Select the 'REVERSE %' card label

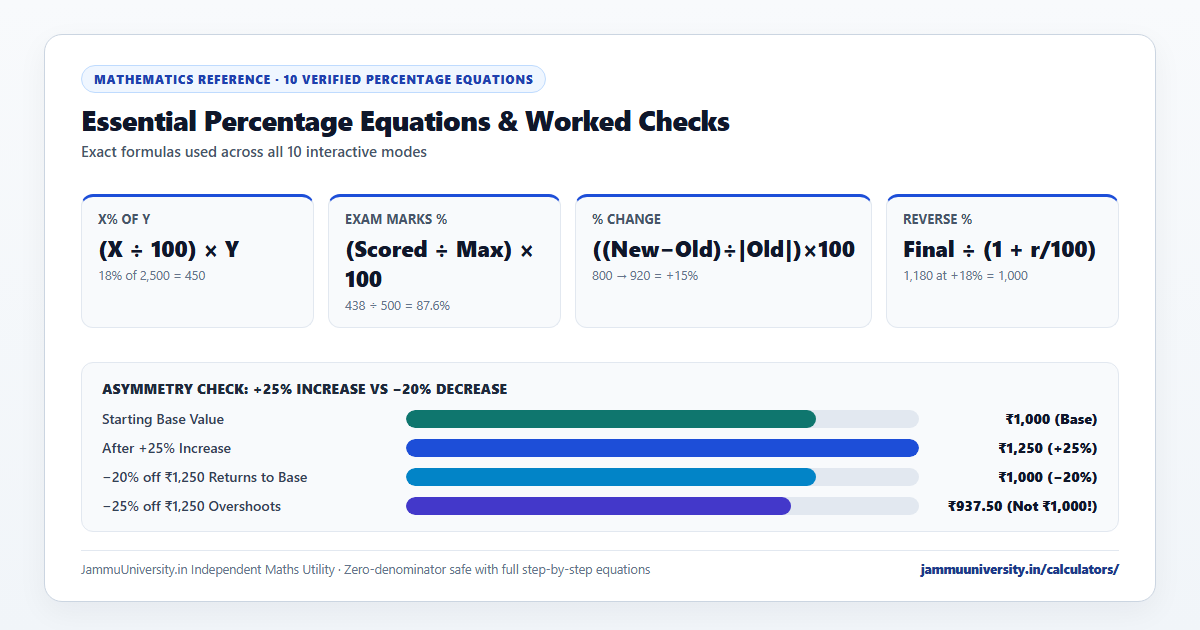tap(937, 219)
